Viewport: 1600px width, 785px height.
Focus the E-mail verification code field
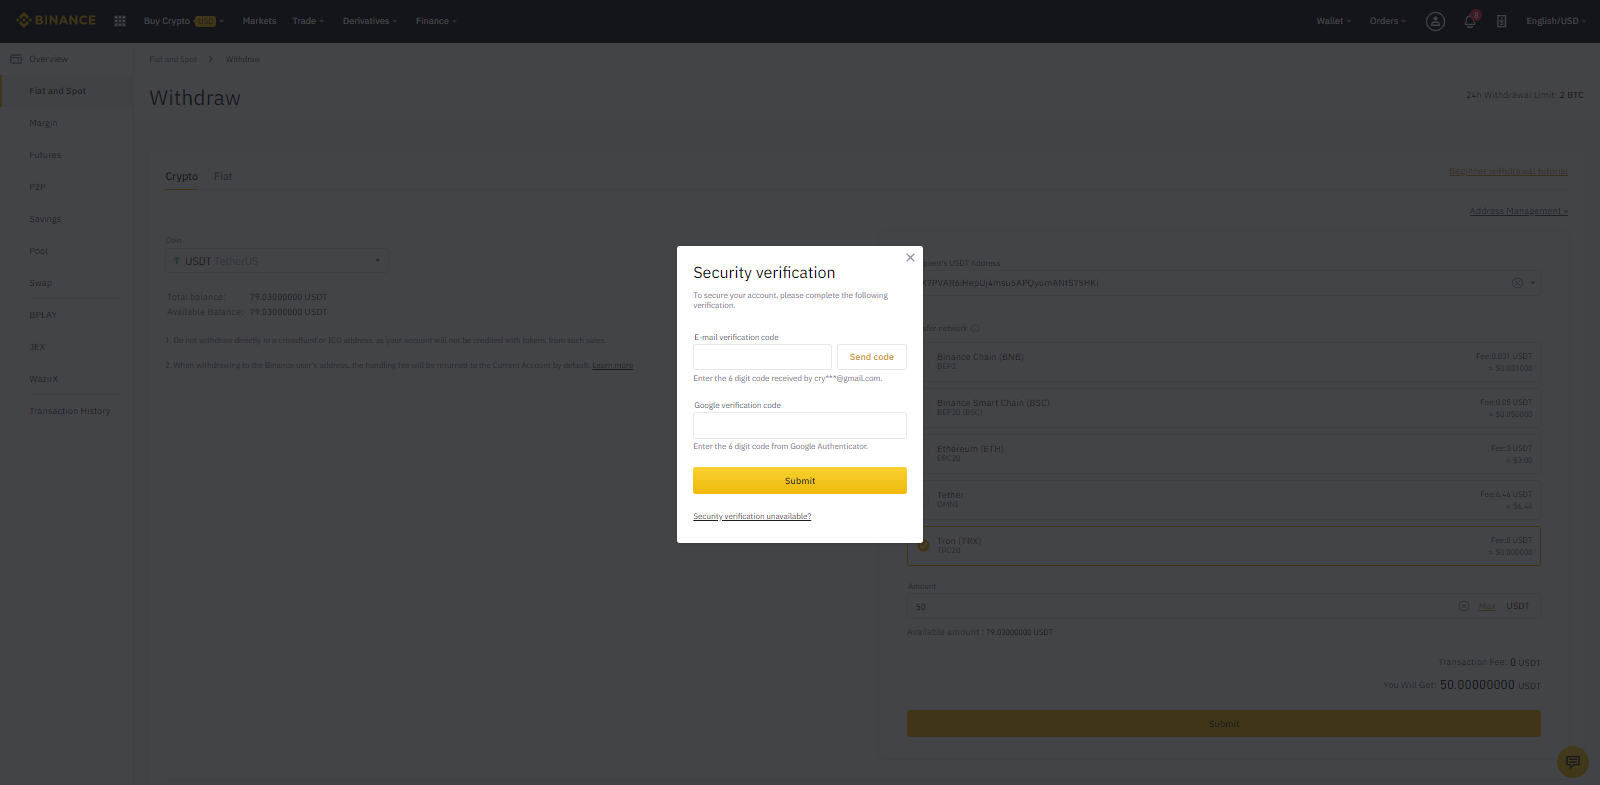762,357
